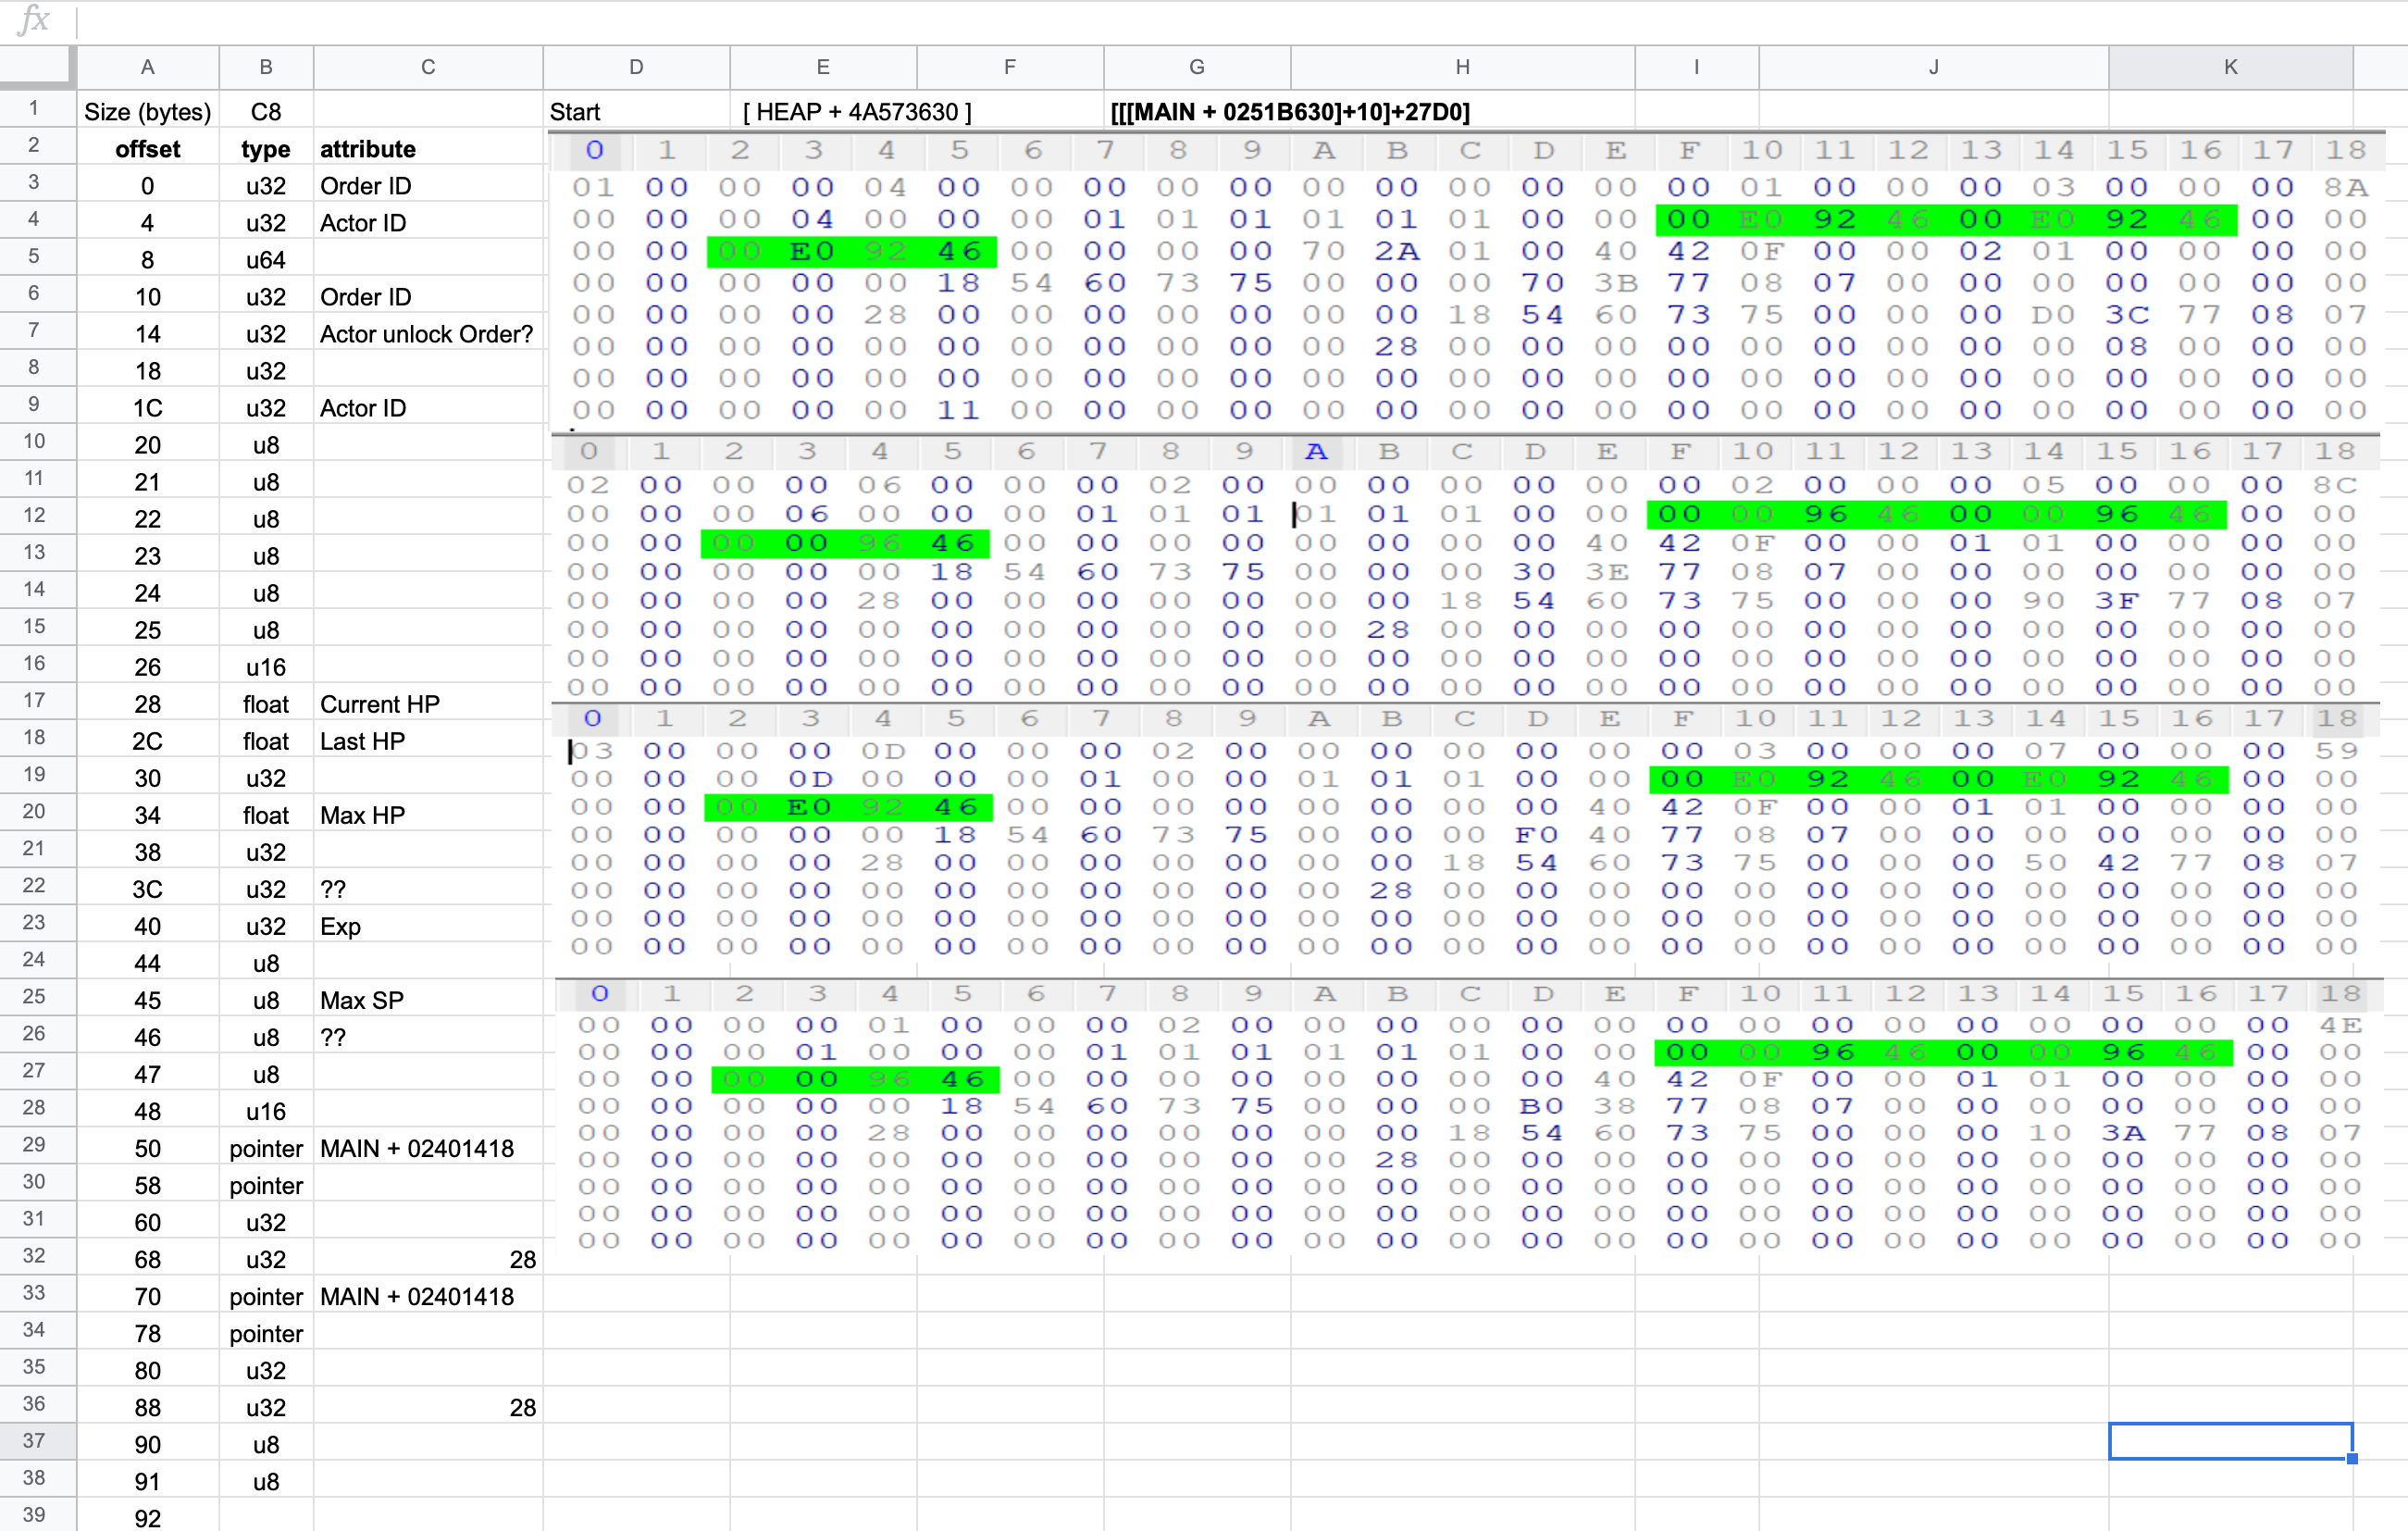Image resolution: width=2408 pixels, height=1531 pixels.
Task: Click the "Start" cell
Action: 636,111
